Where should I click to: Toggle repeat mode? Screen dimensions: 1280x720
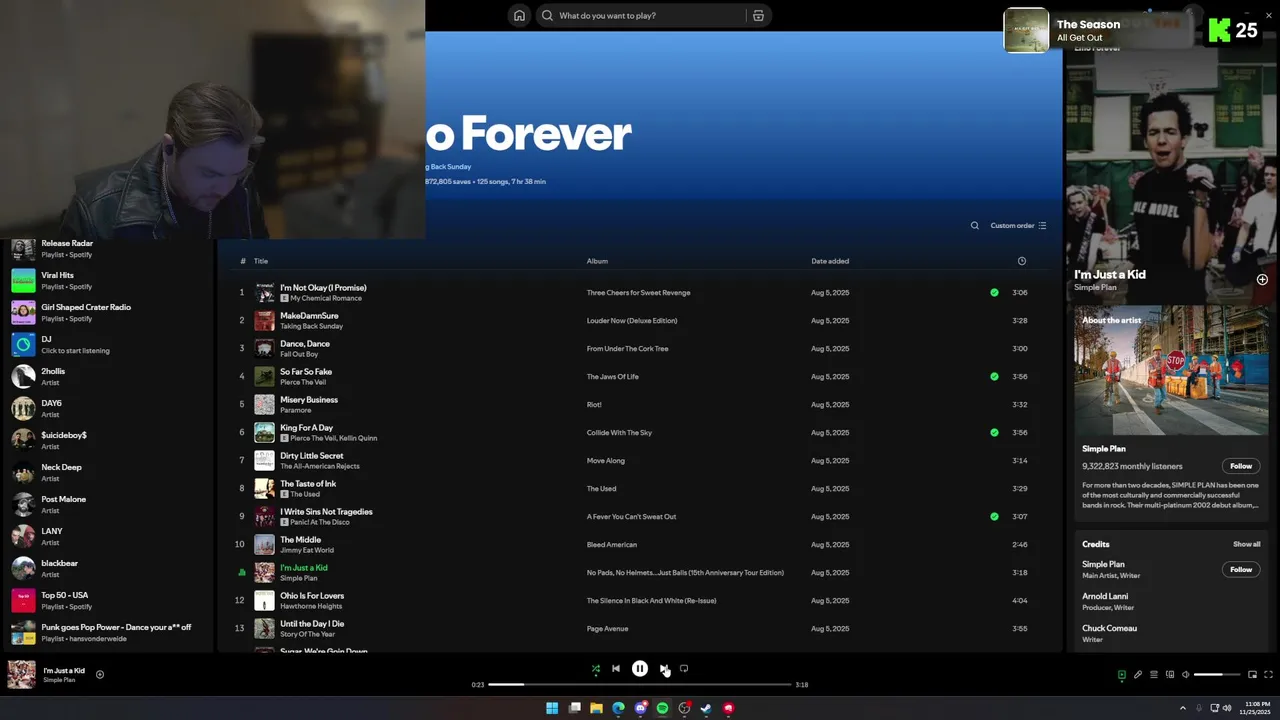684,669
